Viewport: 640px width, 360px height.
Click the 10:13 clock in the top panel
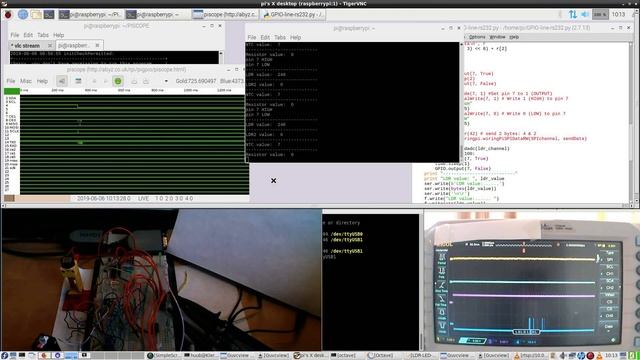pyautogui.click(x=618, y=15)
